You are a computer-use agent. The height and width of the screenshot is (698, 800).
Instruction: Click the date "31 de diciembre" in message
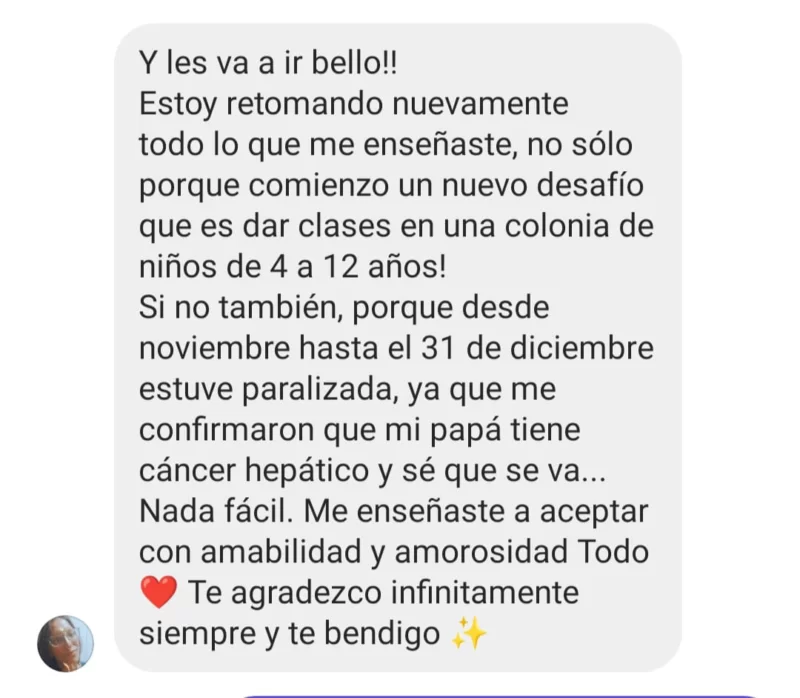point(538,348)
